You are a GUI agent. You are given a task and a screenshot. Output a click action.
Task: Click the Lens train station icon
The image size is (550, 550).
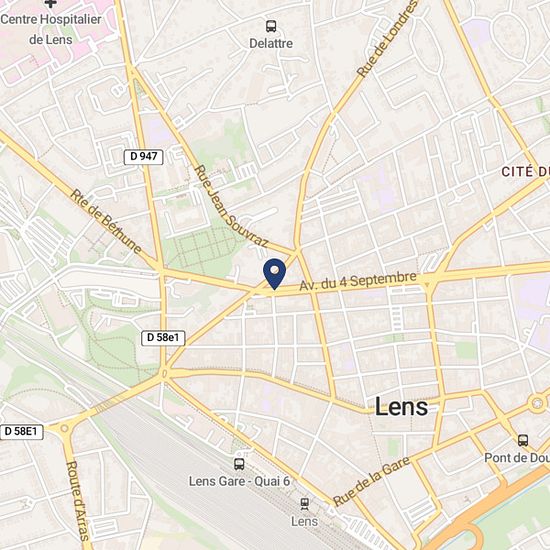coord(304,504)
